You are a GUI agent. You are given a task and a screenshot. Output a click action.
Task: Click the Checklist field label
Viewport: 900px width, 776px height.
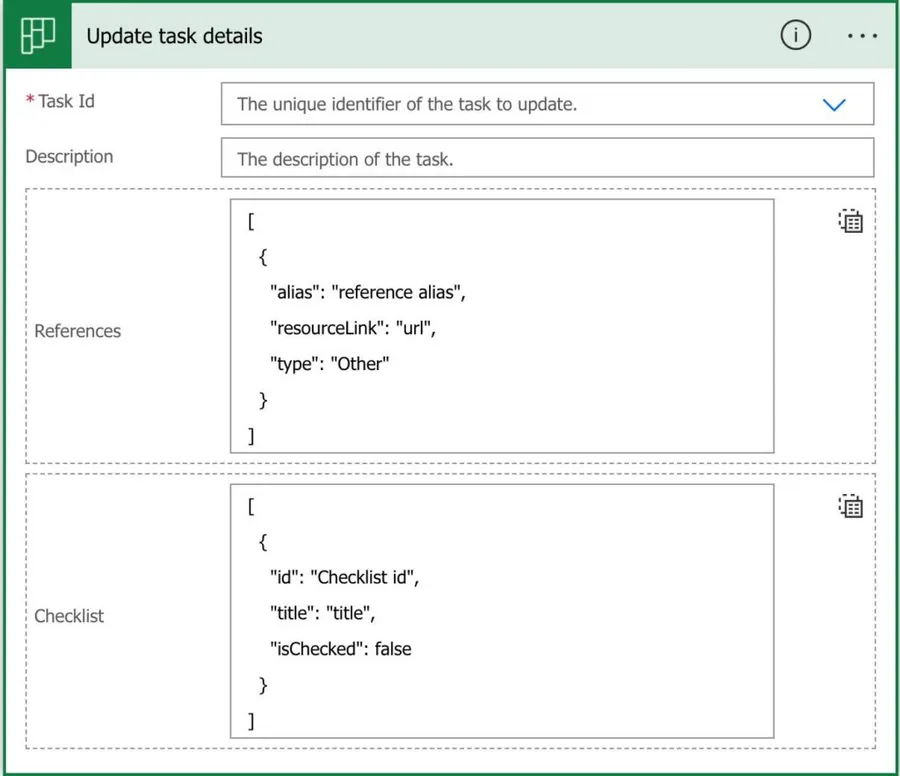69,616
